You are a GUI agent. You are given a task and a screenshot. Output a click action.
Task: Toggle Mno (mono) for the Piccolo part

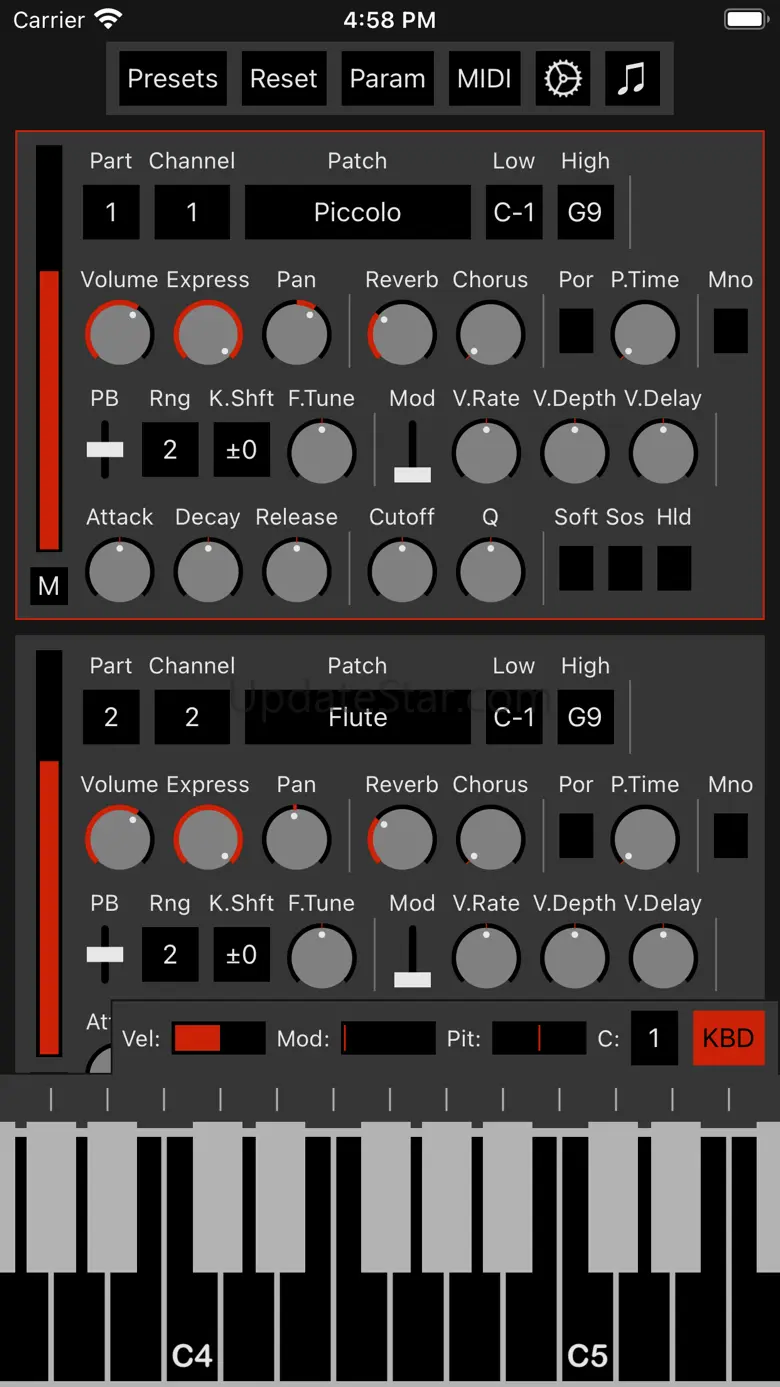click(731, 331)
